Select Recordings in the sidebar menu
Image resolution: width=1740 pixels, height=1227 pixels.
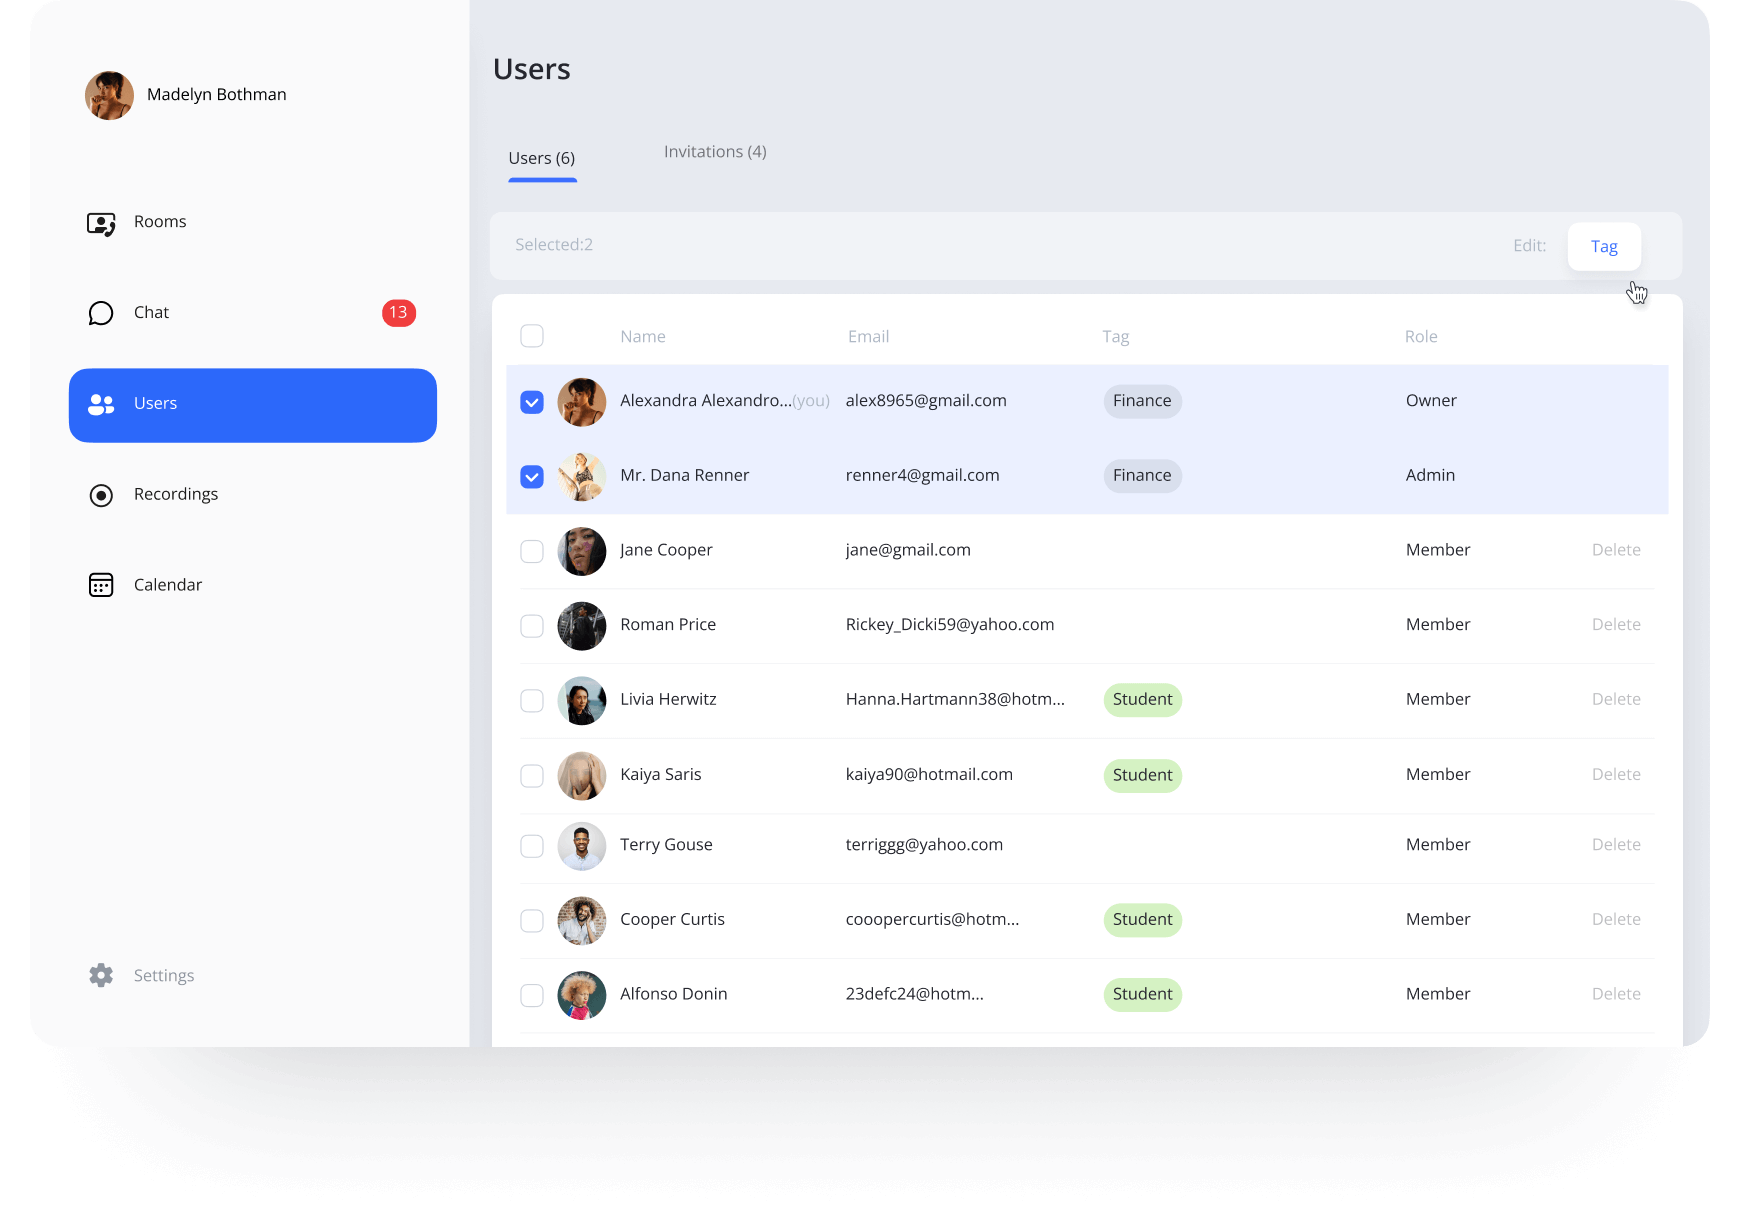pos(176,494)
